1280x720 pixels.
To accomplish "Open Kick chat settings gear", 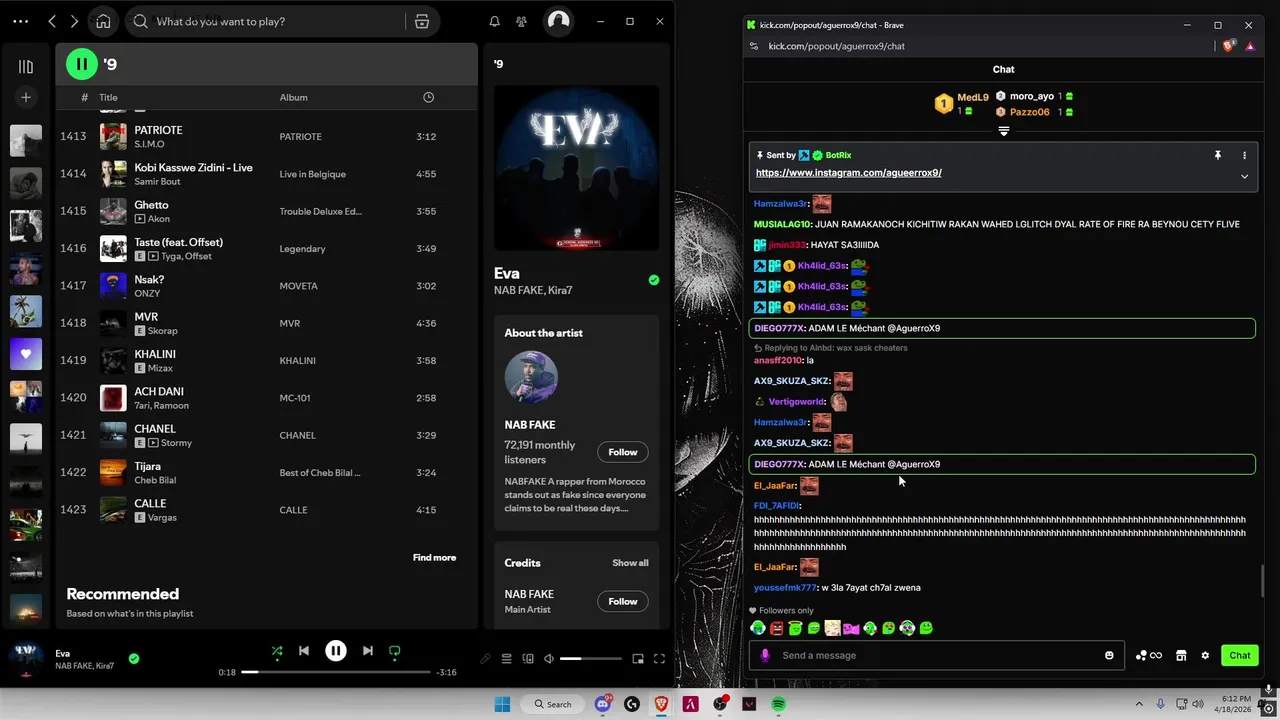I will click(x=1205, y=655).
